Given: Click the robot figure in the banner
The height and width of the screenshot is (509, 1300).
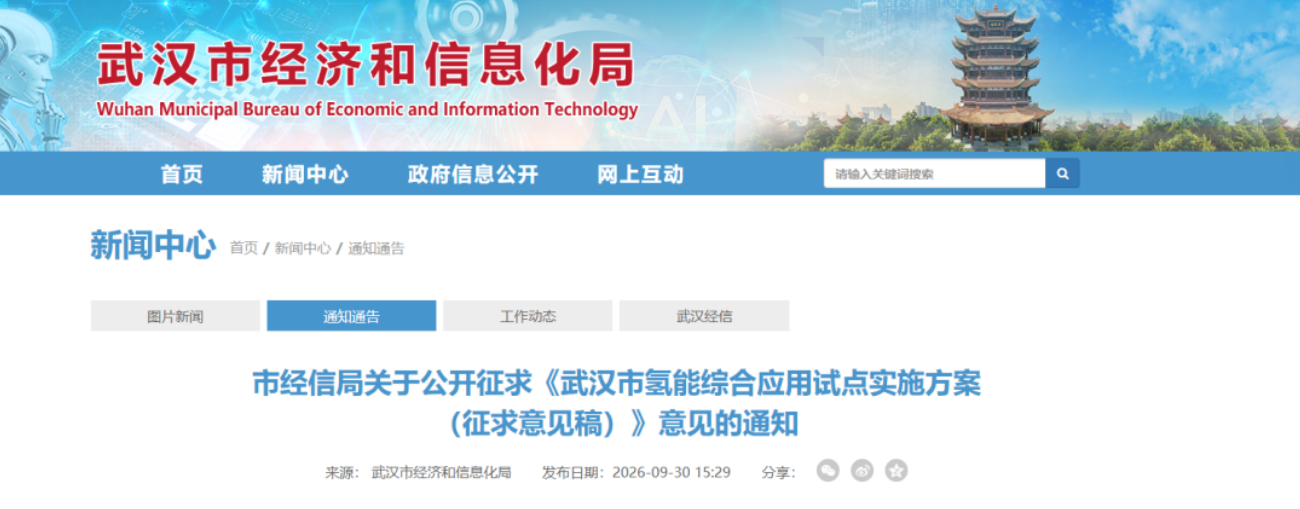Looking at the screenshot, I should click(30, 80).
